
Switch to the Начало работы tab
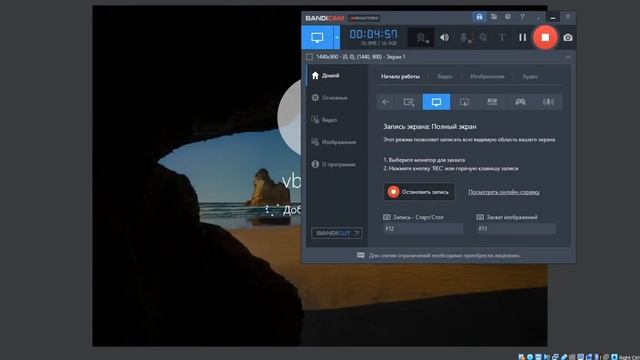400,76
